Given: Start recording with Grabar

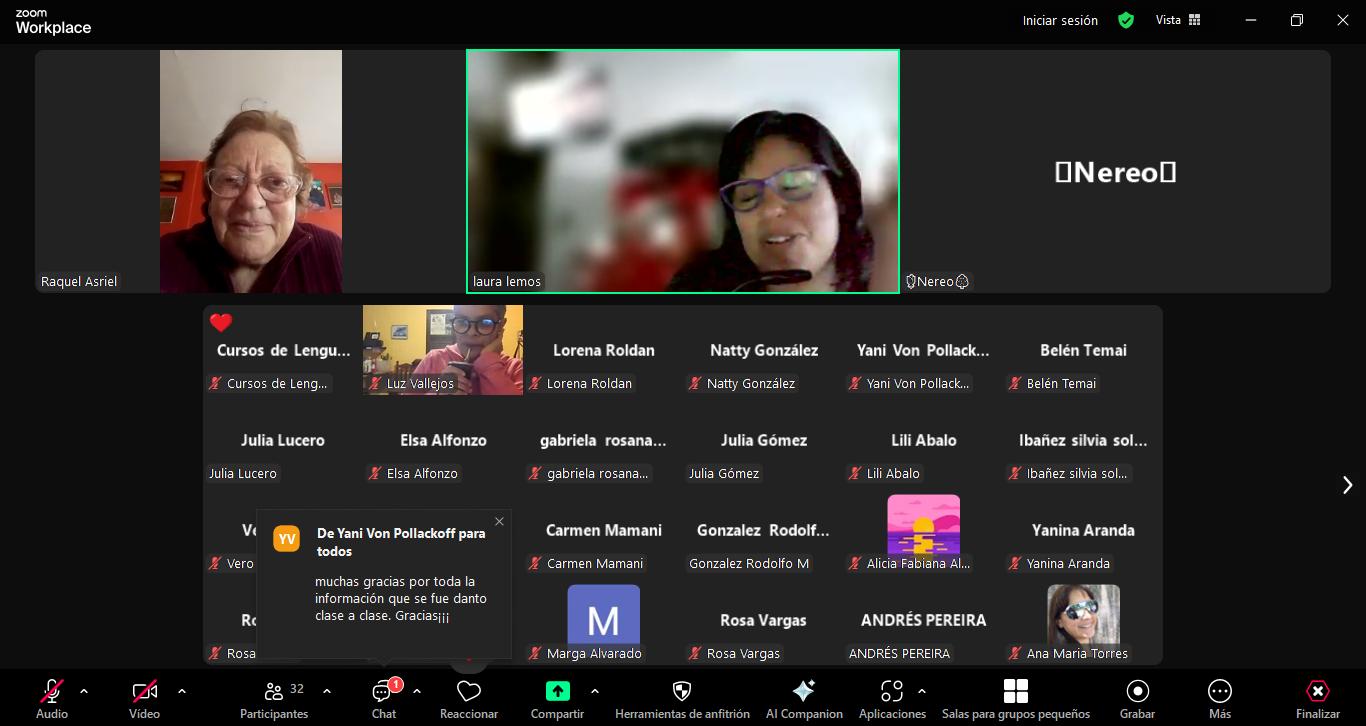Looking at the screenshot, I should tap(1137, 698).
